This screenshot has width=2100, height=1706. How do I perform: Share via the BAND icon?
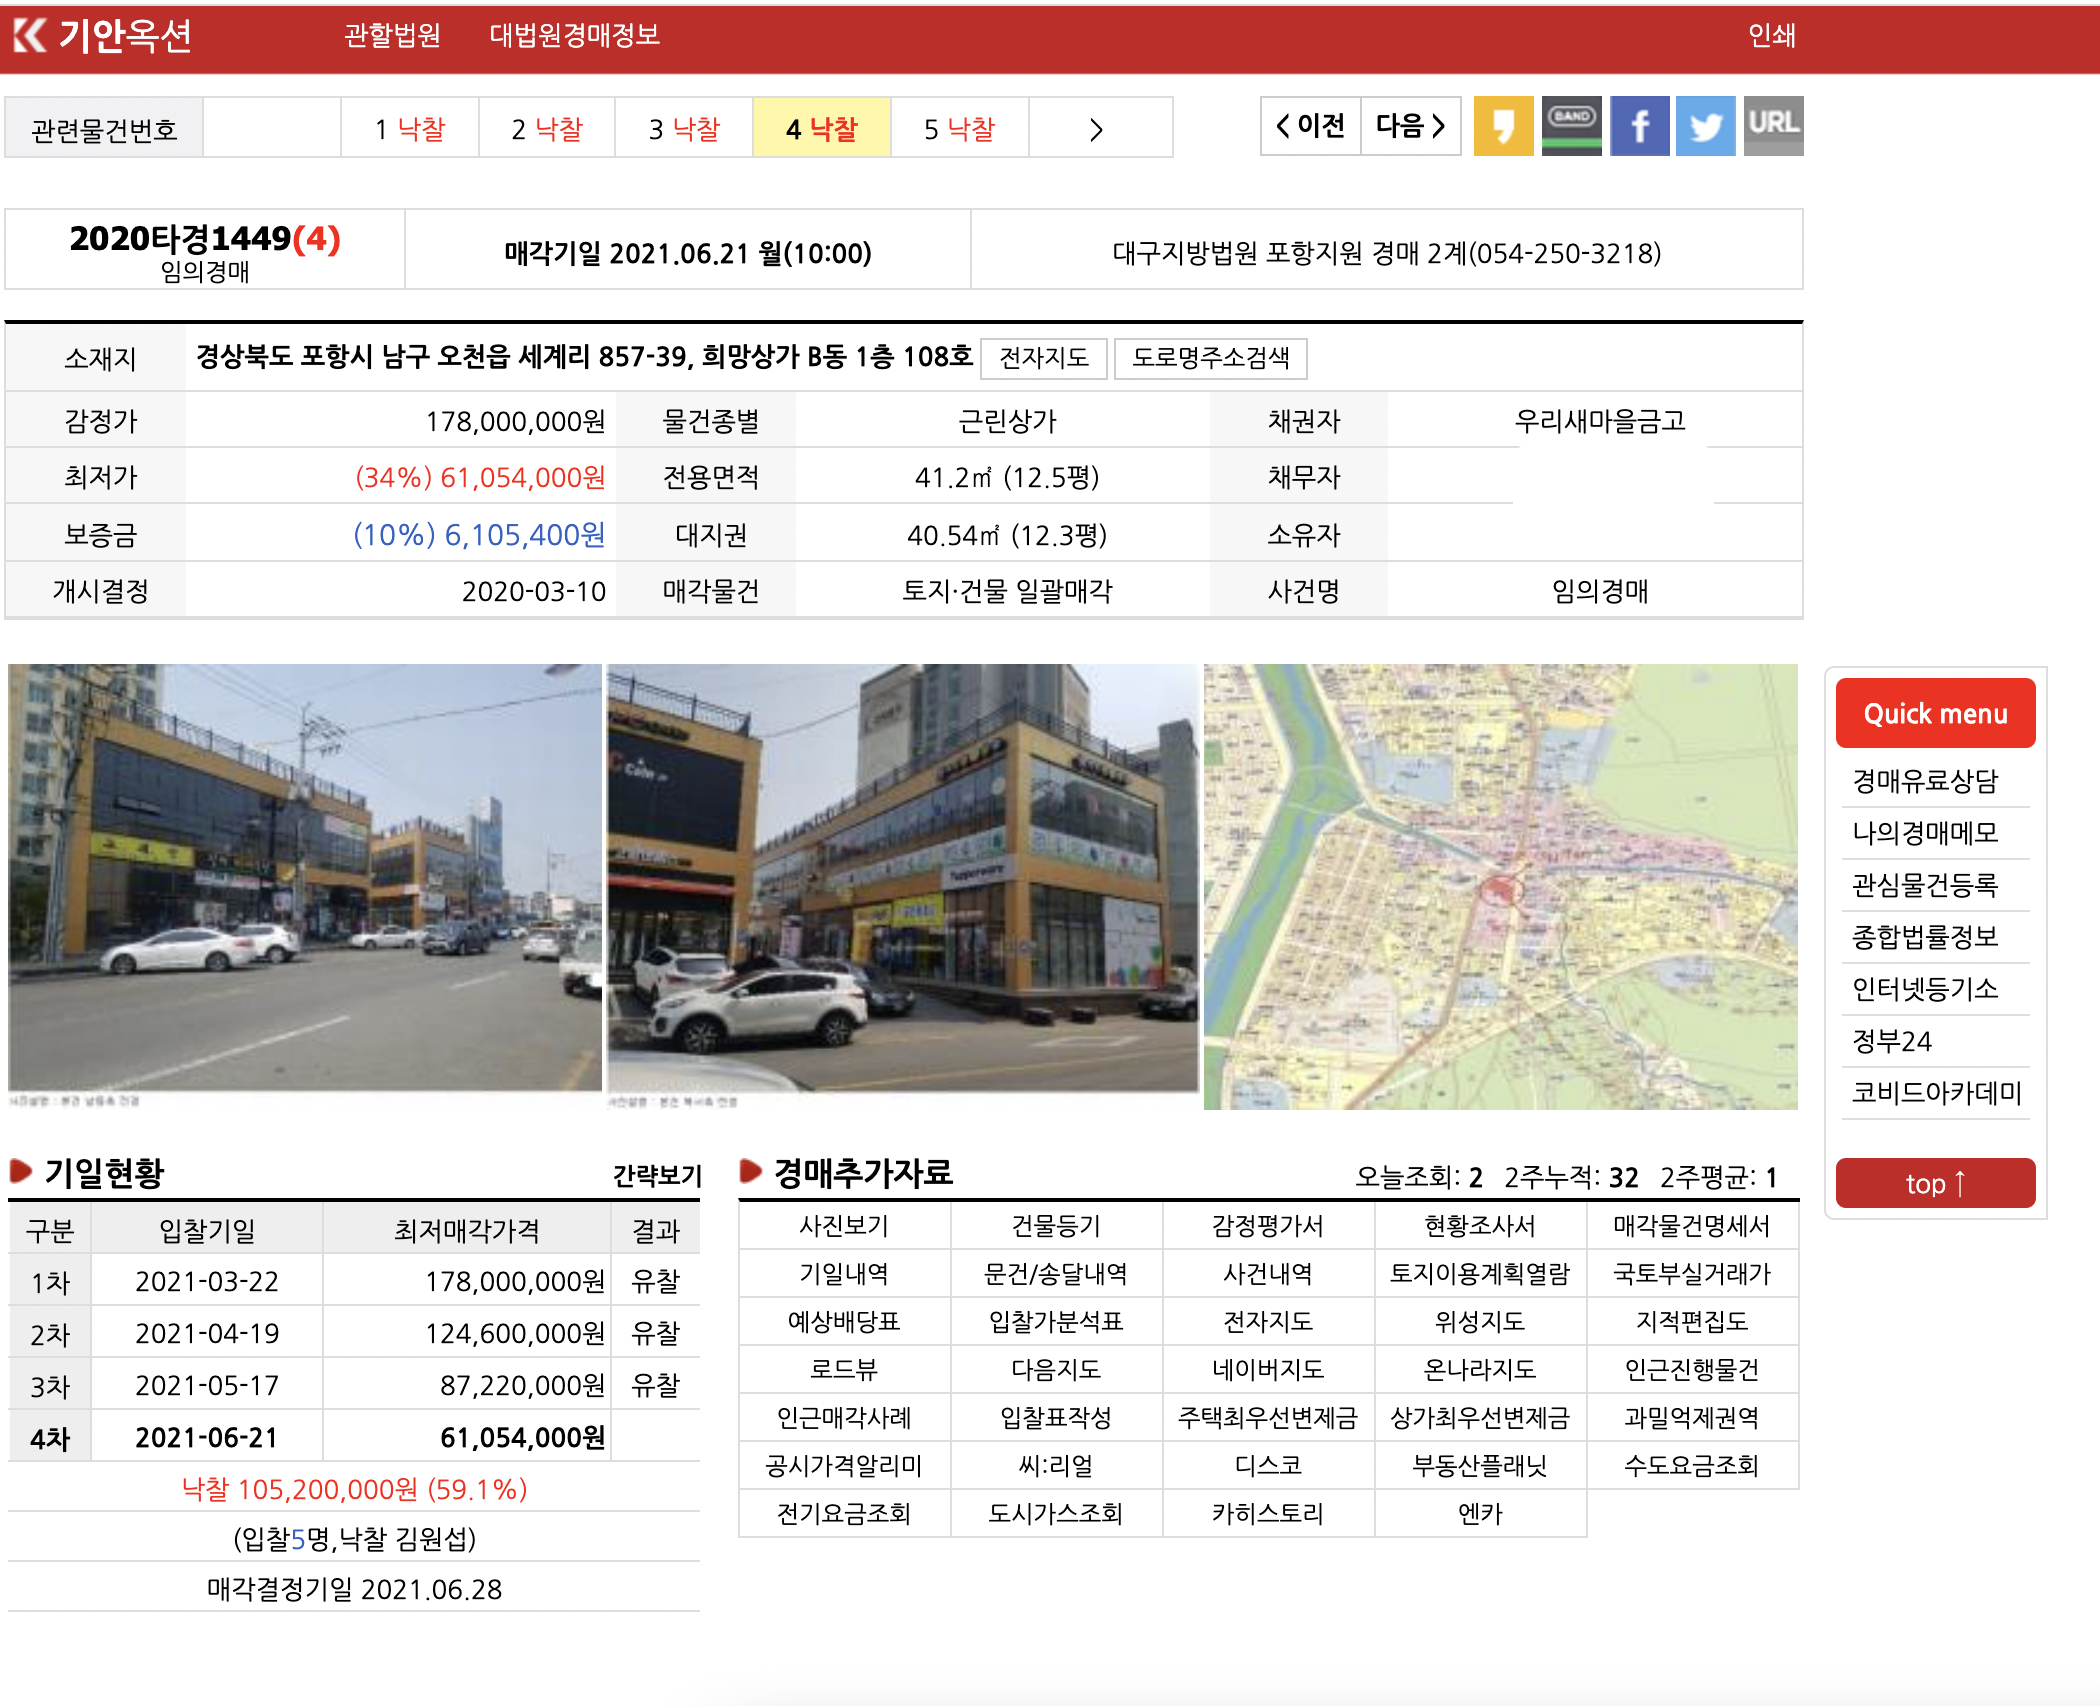coord(1571,126)
